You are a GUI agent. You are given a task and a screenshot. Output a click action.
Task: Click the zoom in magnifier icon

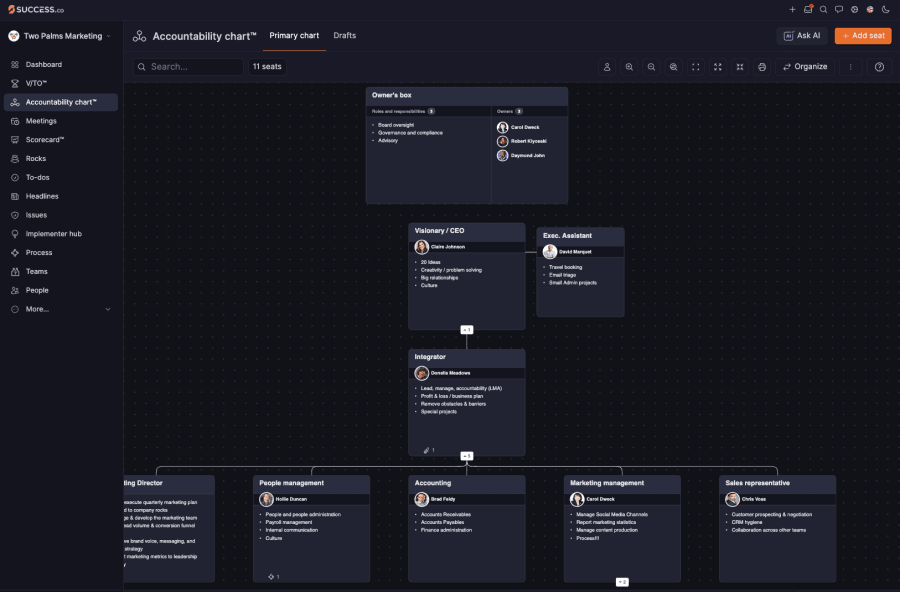coord(629,67)
